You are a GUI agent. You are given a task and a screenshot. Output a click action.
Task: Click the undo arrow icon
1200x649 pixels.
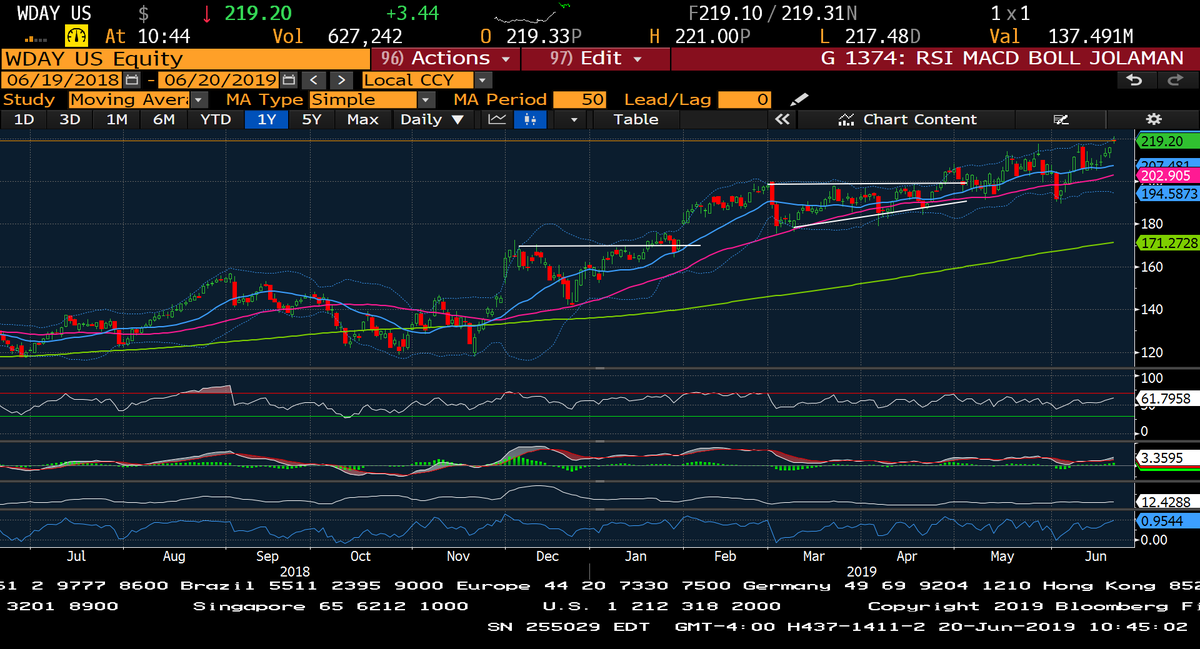coord(1134,79)
